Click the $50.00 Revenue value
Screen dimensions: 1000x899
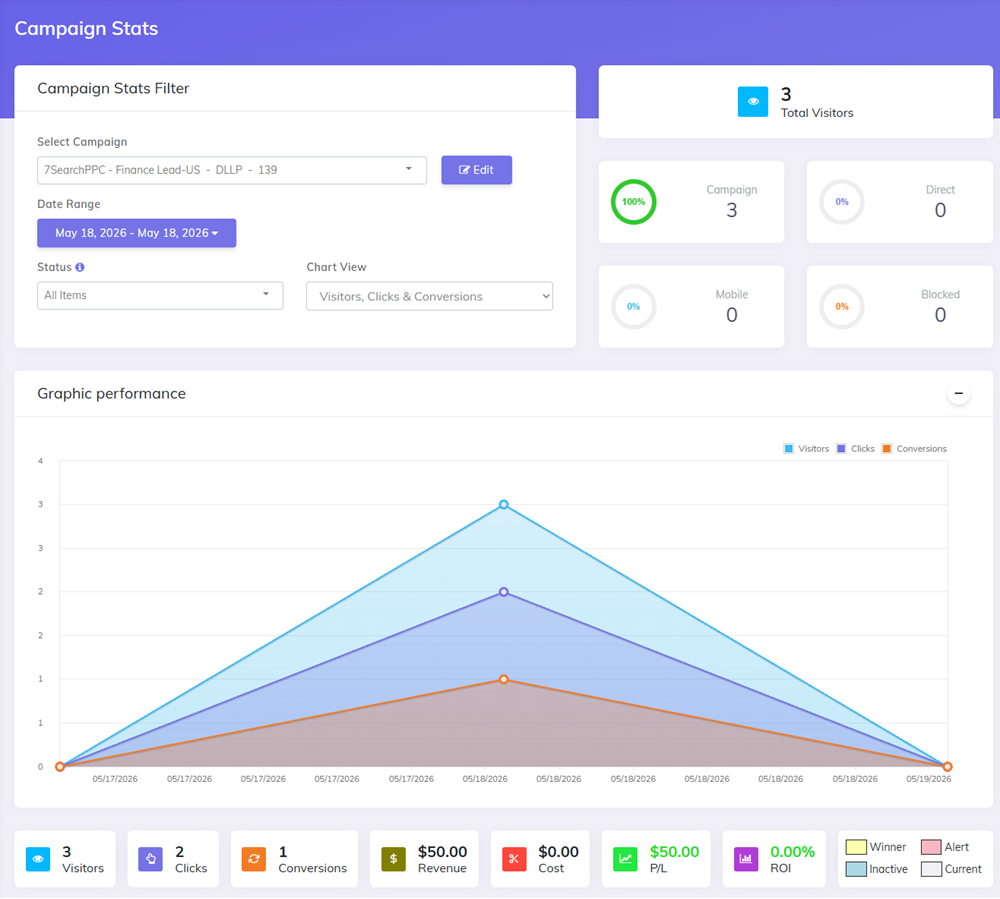pyautogui.click(x=443, y=852)
